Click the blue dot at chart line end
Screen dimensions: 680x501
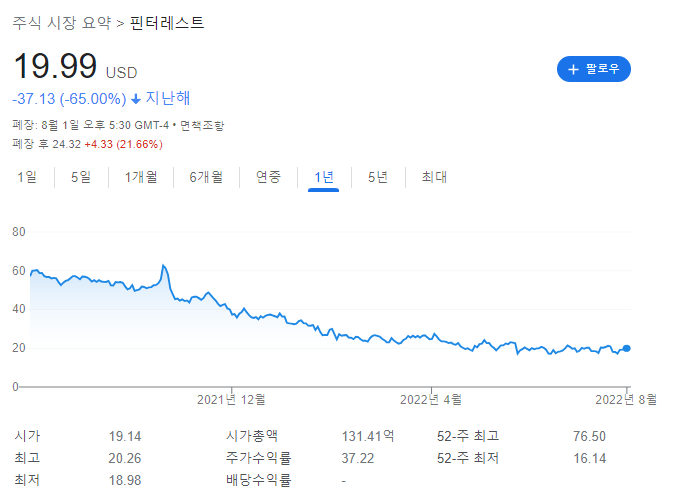tap(626, 348)
